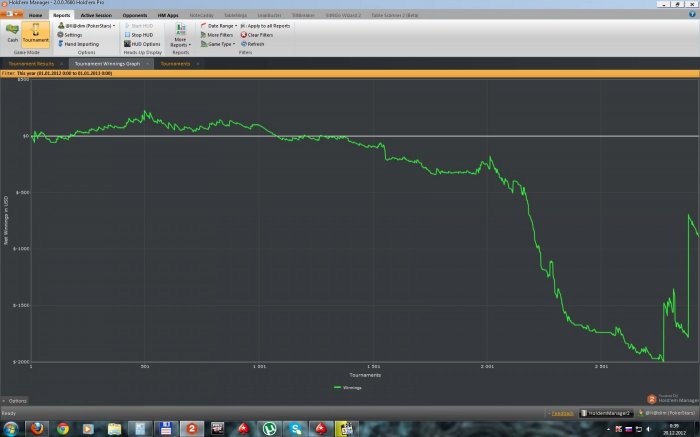Open Skype from the taskbar
700x437 pixels.
click(295, 429)
